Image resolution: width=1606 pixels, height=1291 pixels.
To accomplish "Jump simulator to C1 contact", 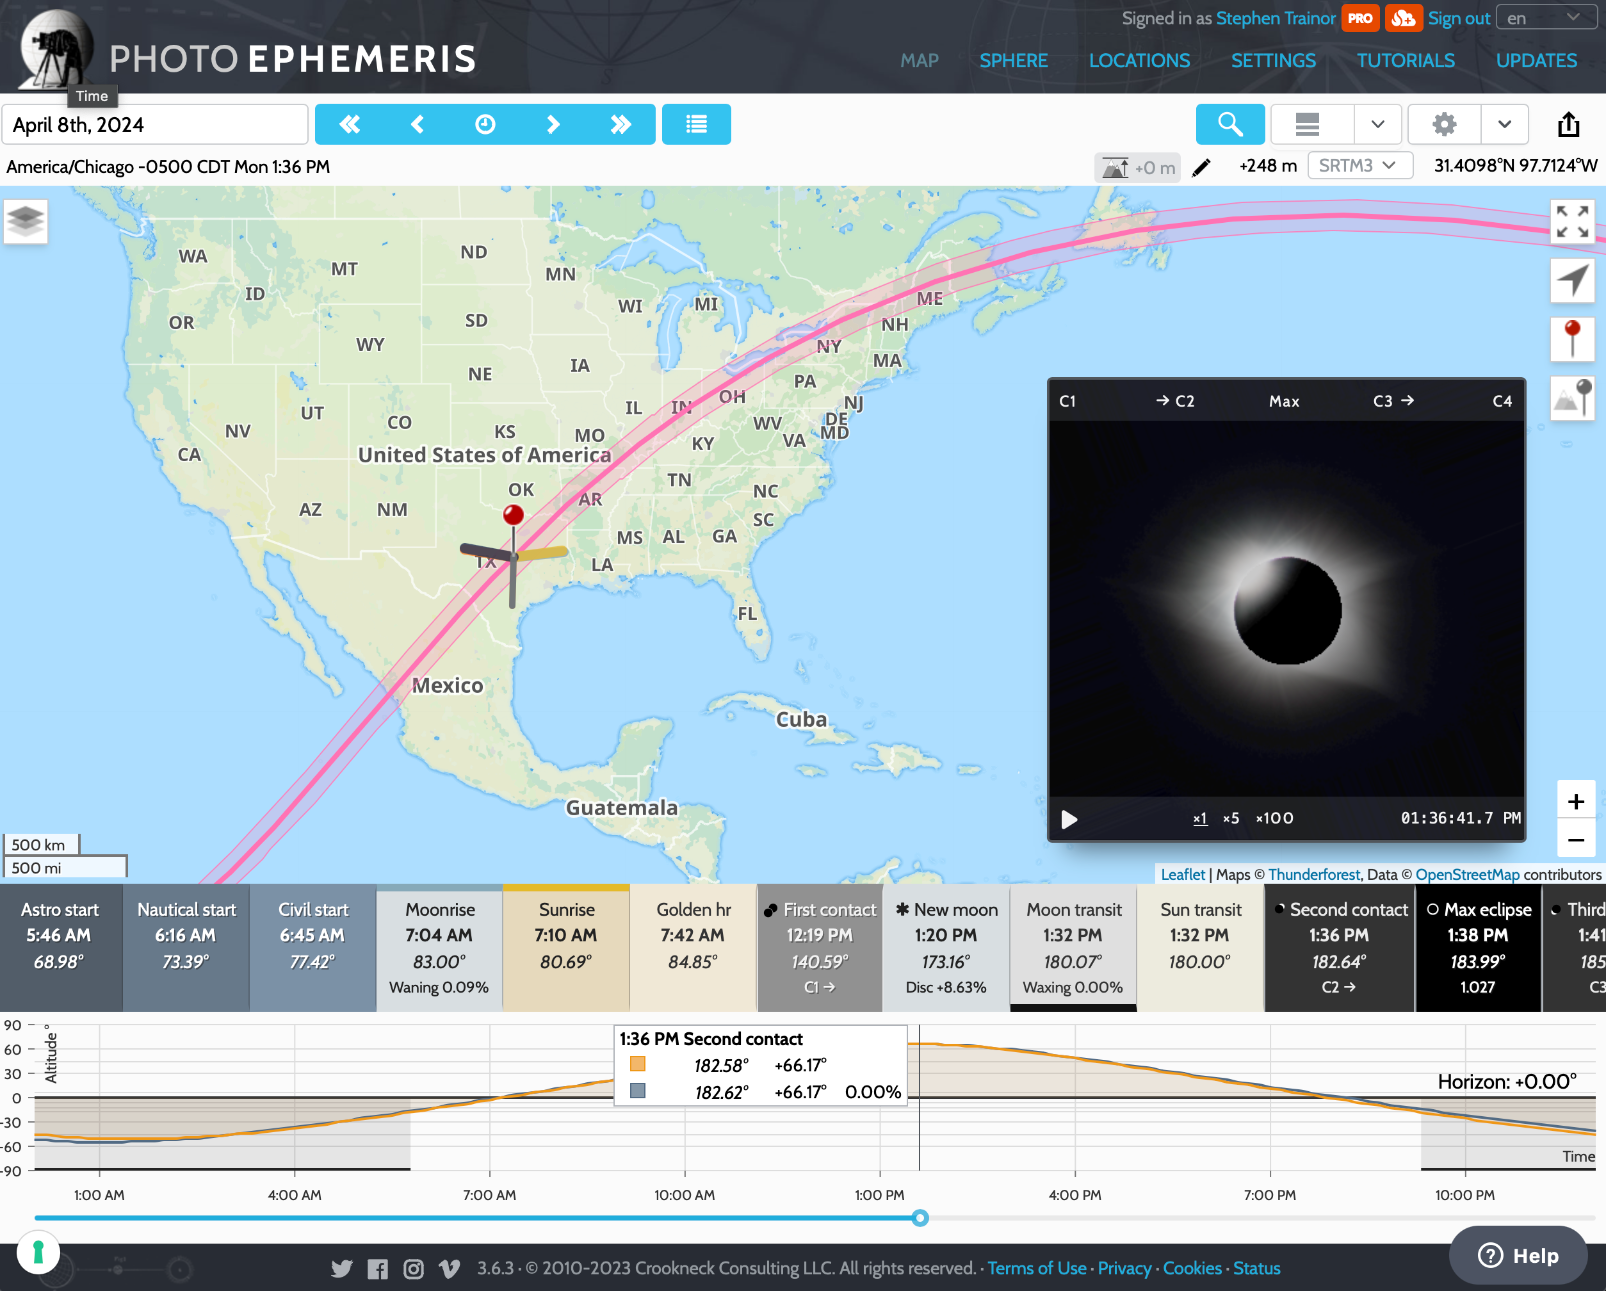I will click(1068, 401).
